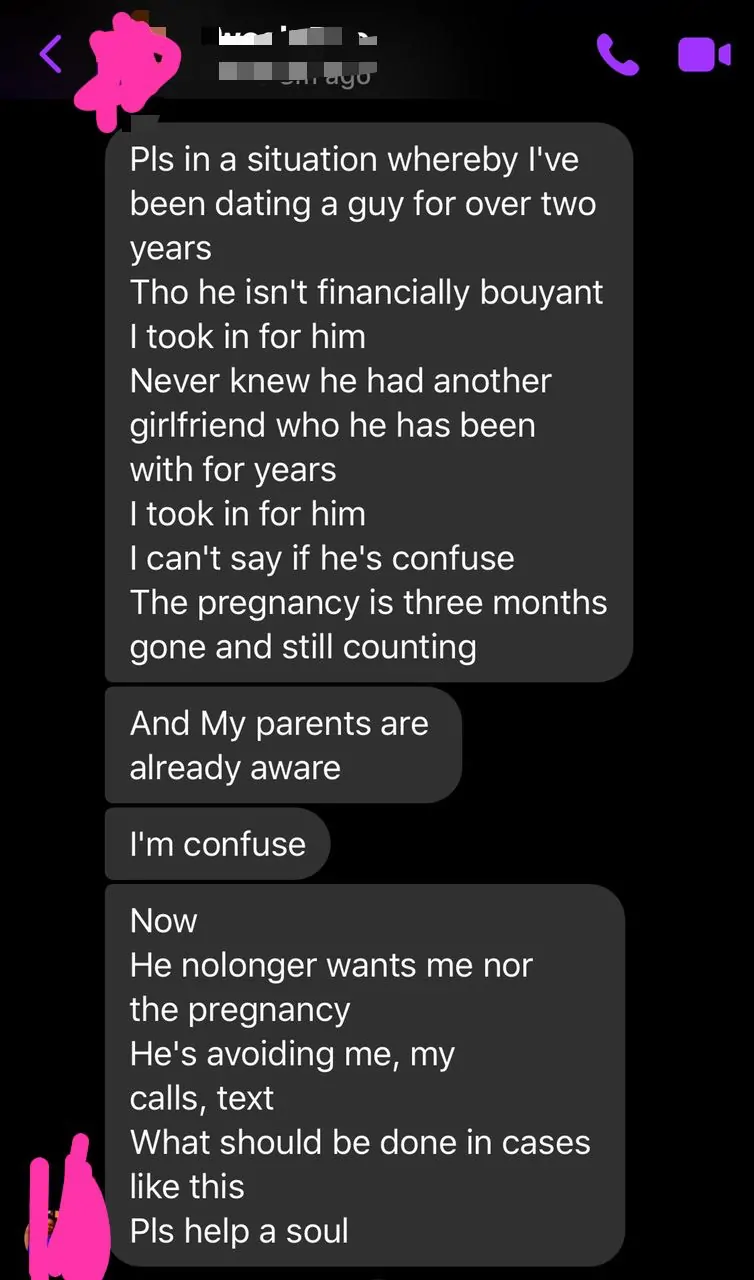Tap the back arrow to leave chat
Image resolution: width=754 pixels, height=1280 pixels.
click(51, 53)
